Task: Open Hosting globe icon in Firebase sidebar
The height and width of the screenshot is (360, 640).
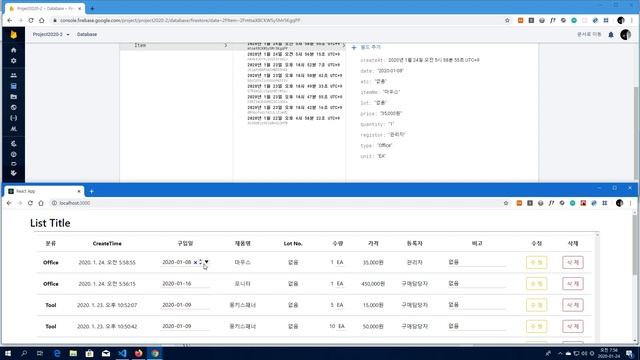Action: (x=13, y=107)
